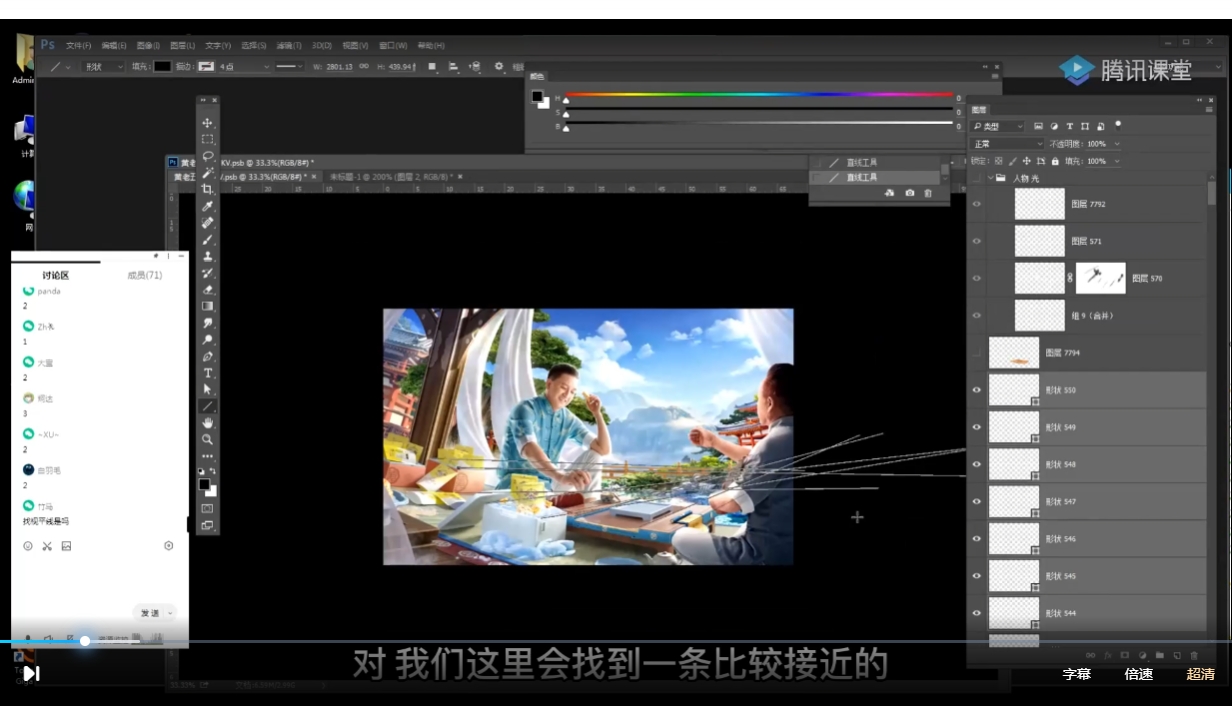Select the Lasso tool
Image resolution: width=1232 pixels, height=707 pixels.
click(x=208, y=156)
